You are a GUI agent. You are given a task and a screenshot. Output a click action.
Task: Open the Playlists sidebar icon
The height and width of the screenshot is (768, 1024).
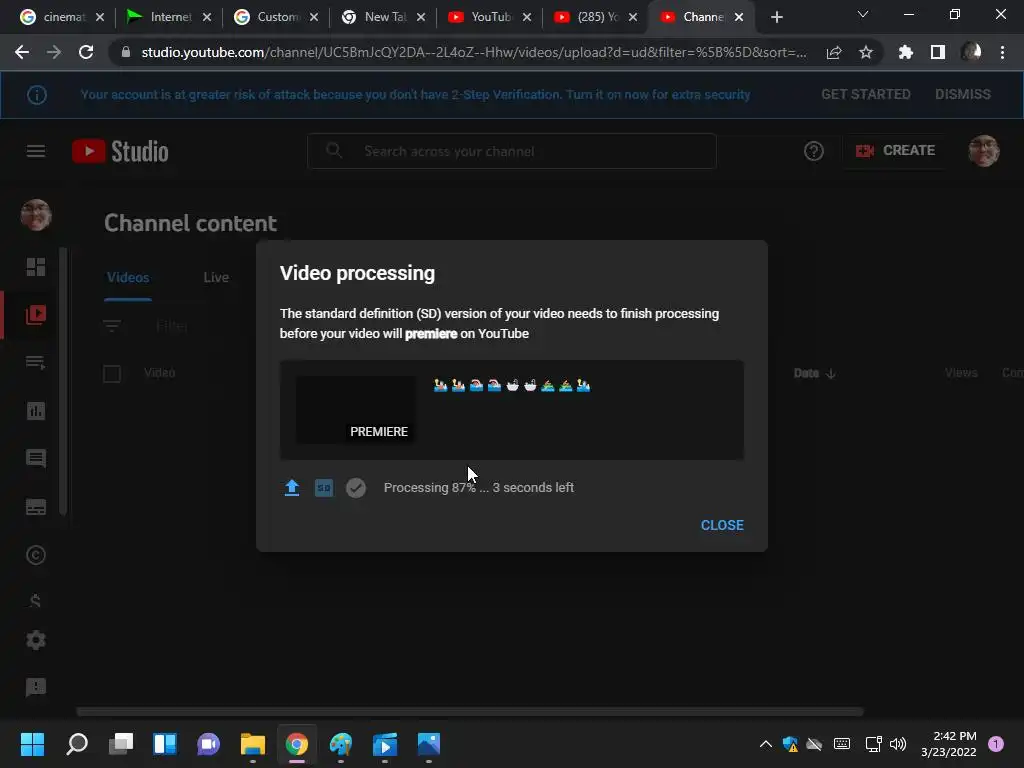tap(36, 362)
